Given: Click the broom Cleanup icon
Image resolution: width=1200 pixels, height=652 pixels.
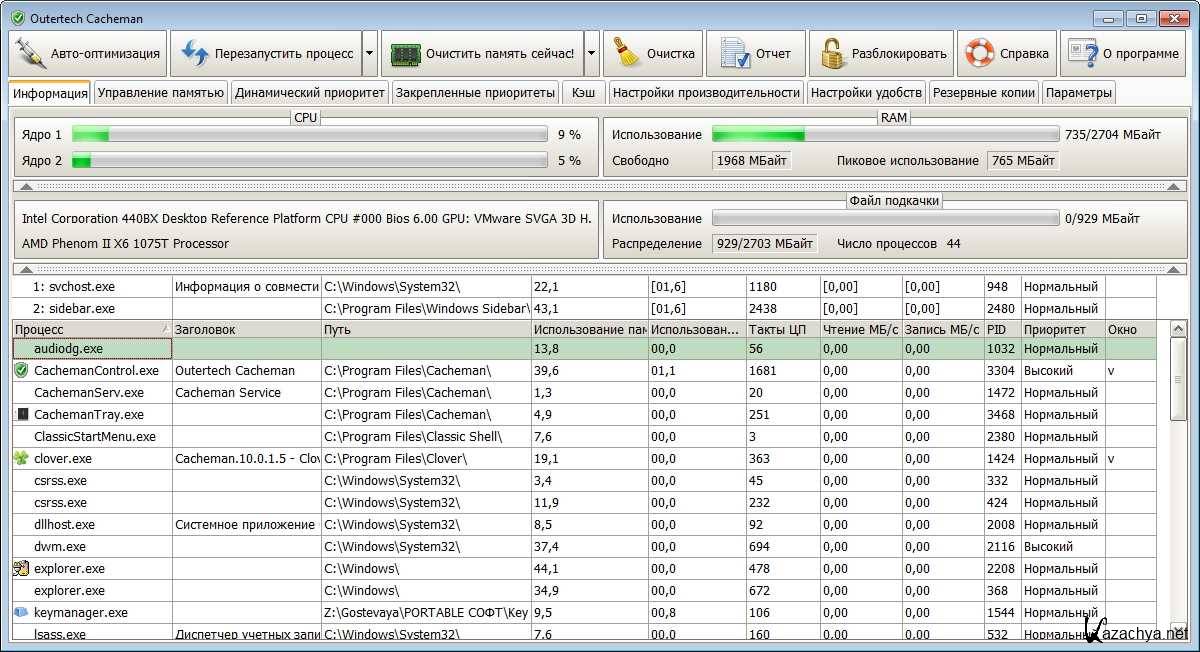Looking at the screenshot, I should point(626,54).
